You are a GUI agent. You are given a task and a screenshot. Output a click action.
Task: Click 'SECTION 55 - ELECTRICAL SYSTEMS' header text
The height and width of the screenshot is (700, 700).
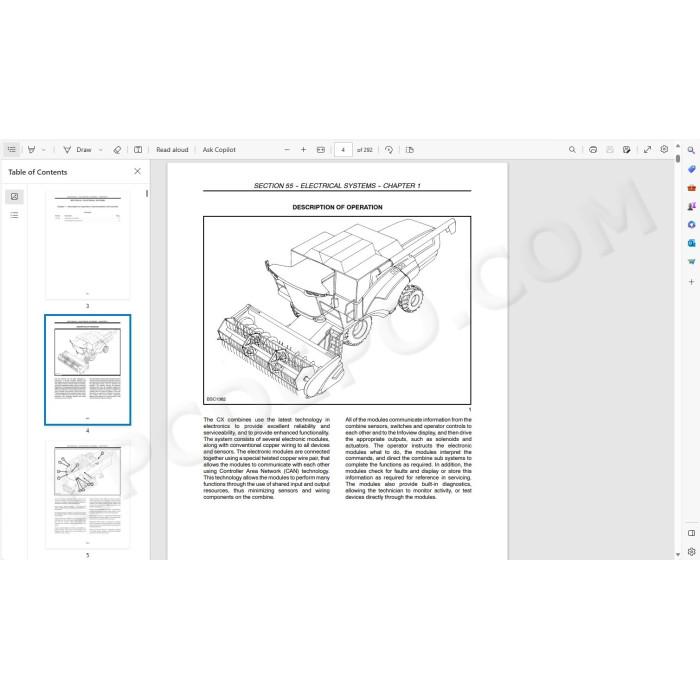pyautogui.click(x=315, y=186)
